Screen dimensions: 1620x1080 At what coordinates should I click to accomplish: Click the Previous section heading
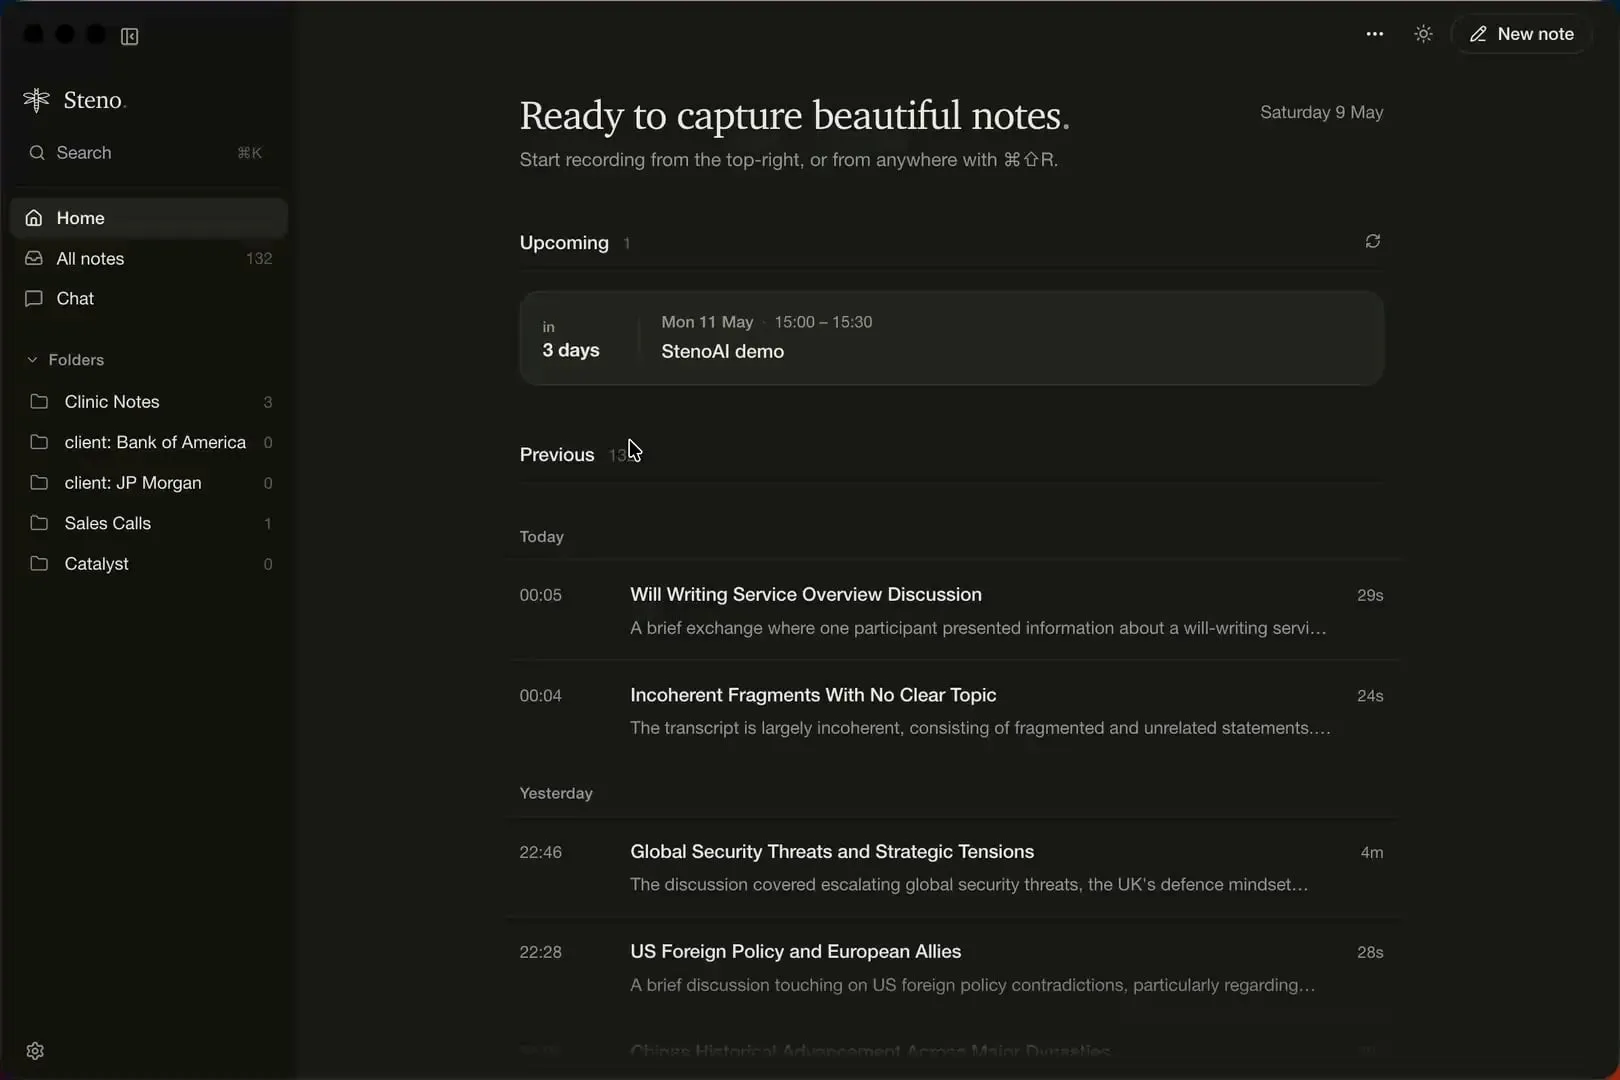tap(557, 455)
